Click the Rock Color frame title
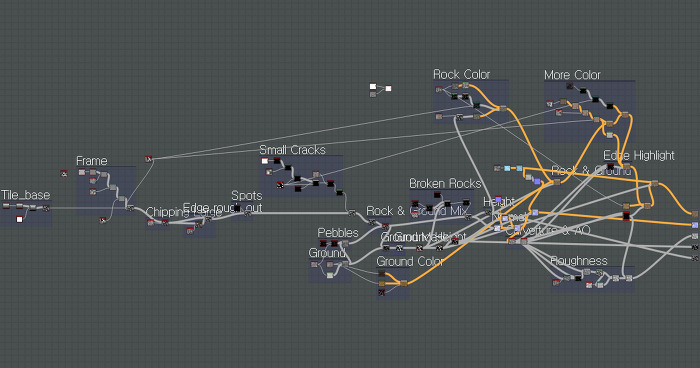Image resolution: width=700 pixels, height=368 pixels. (x=462, y=74)
